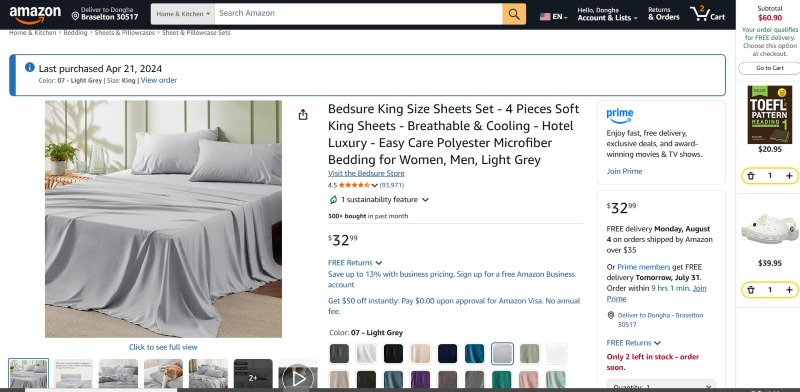
Task: Click the delivery location pin icon
Action: coord(76,16)
